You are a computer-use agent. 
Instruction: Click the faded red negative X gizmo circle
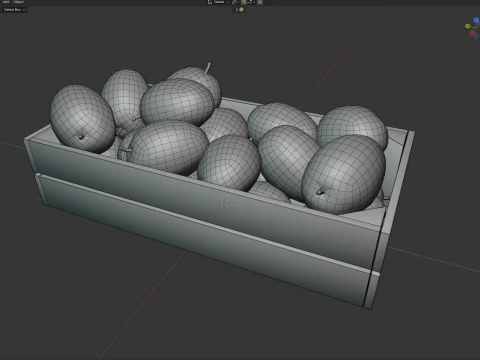point(472,33)
